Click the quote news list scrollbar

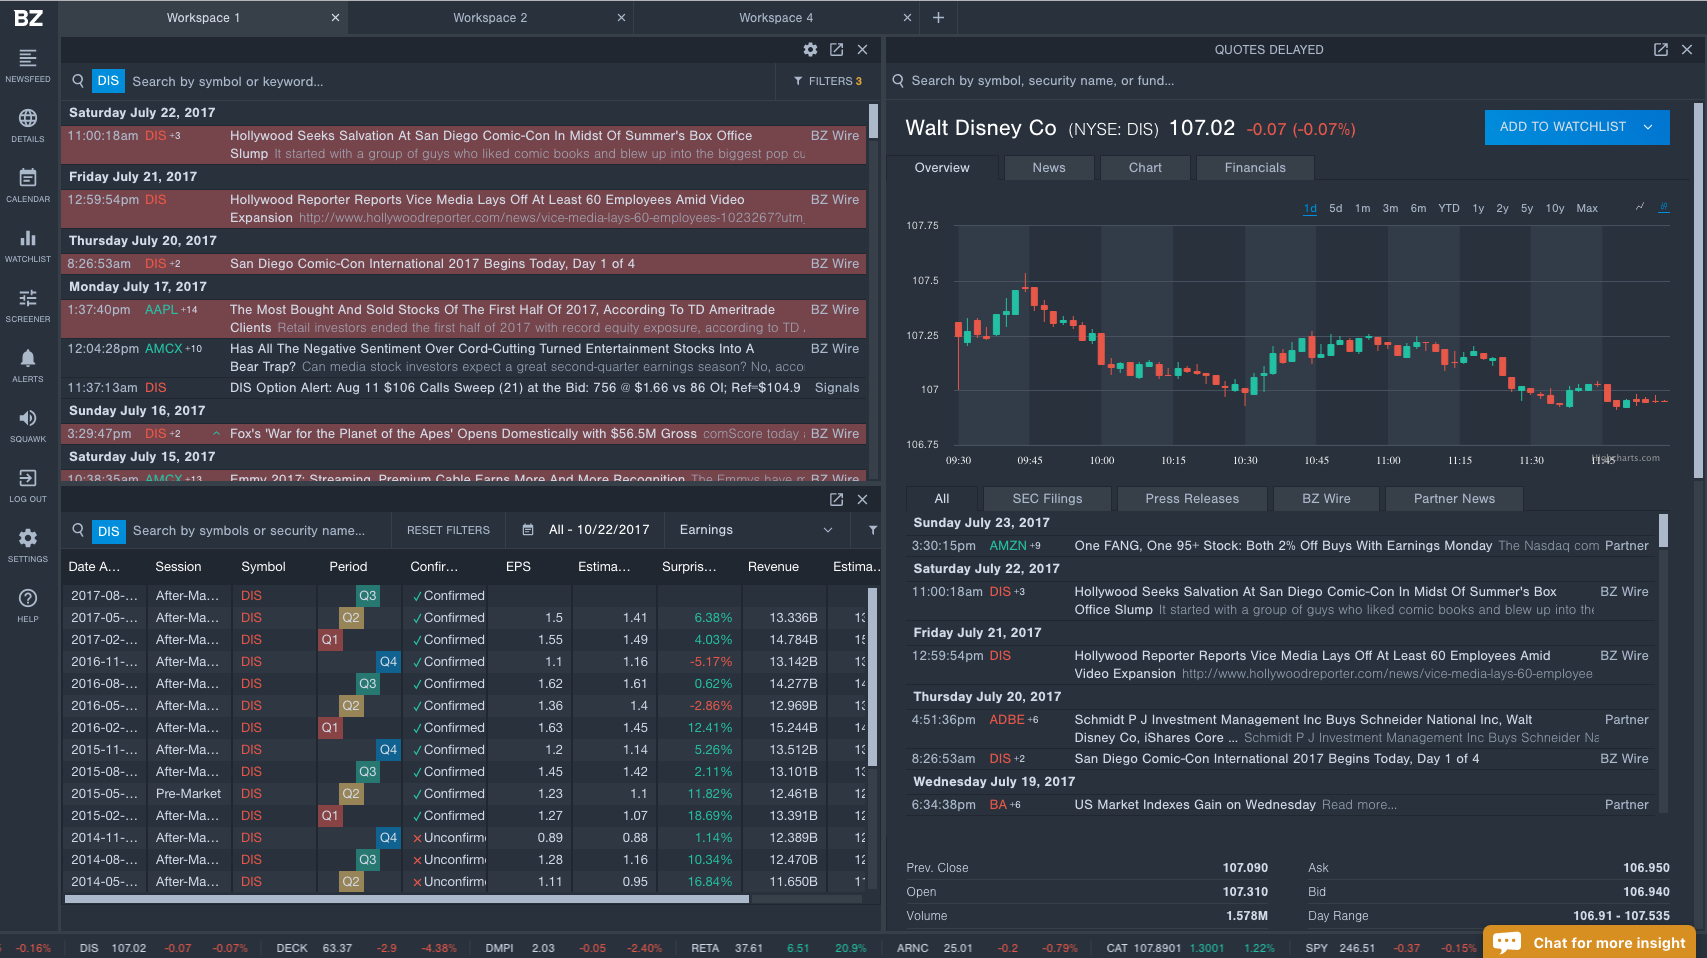pos(1663,530)
